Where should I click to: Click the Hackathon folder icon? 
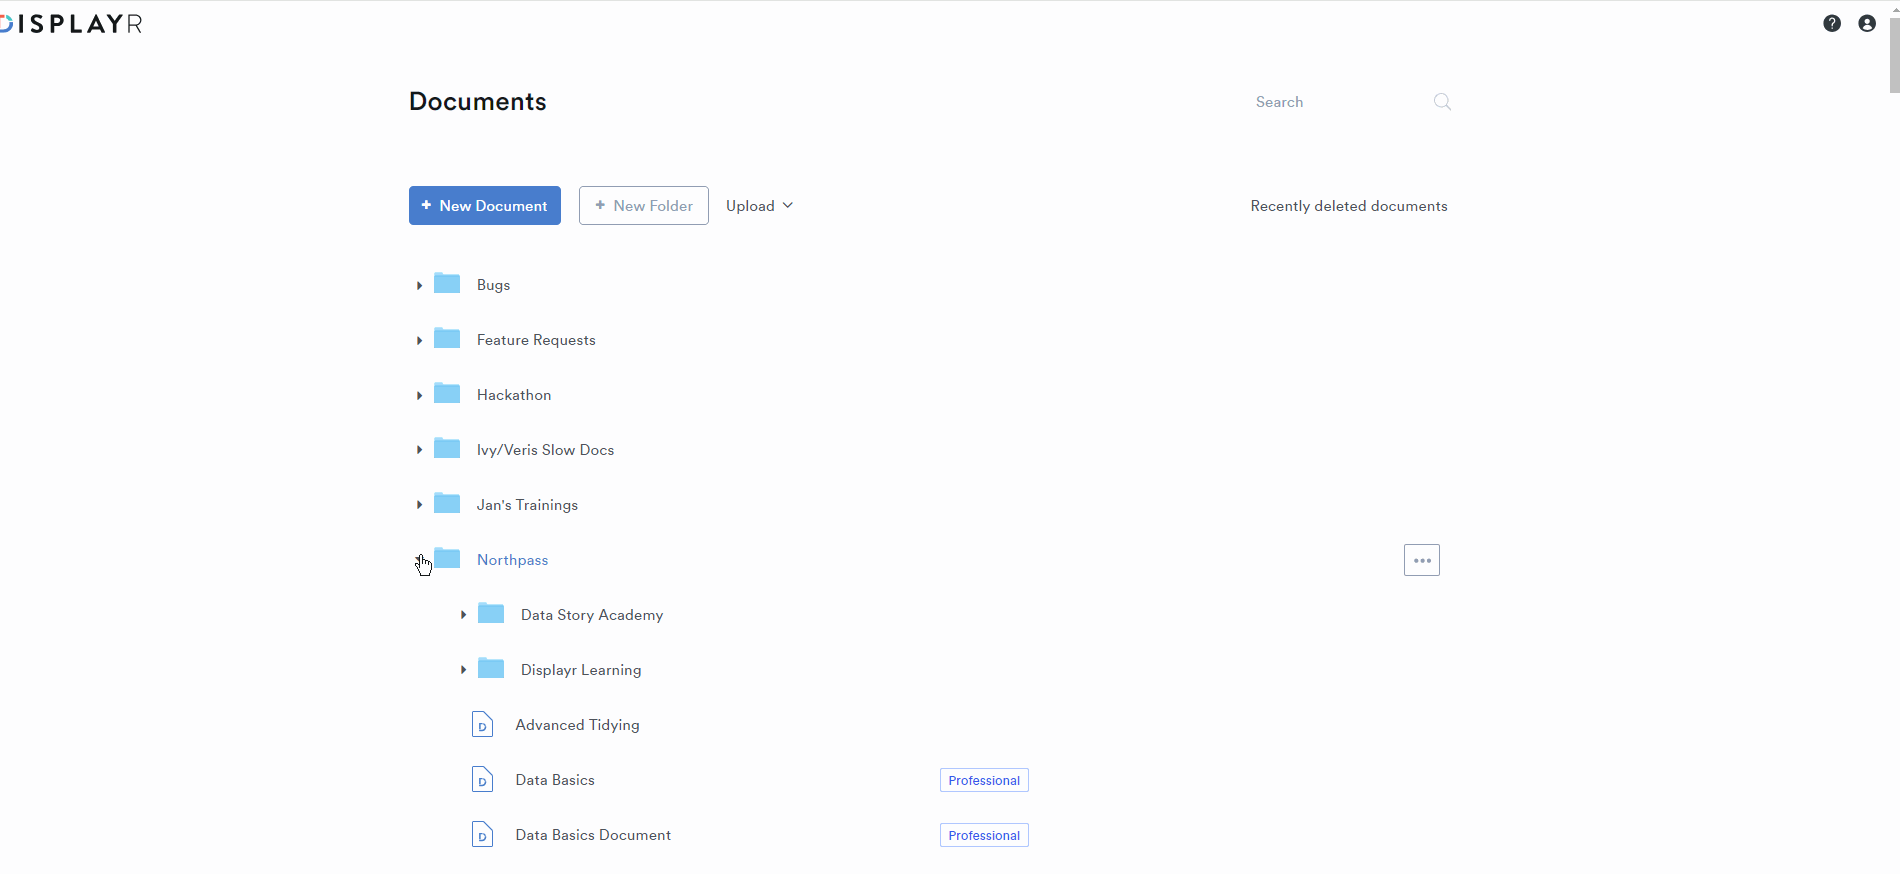[x=447, y=394]
